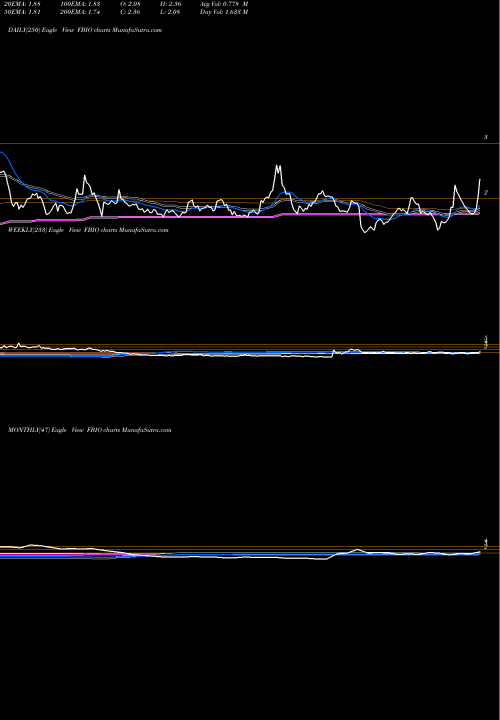This screenshot has height=720, width=500.
Task: Click the DAILY Eagle View FBIO chart title
Action: [85, 30]
